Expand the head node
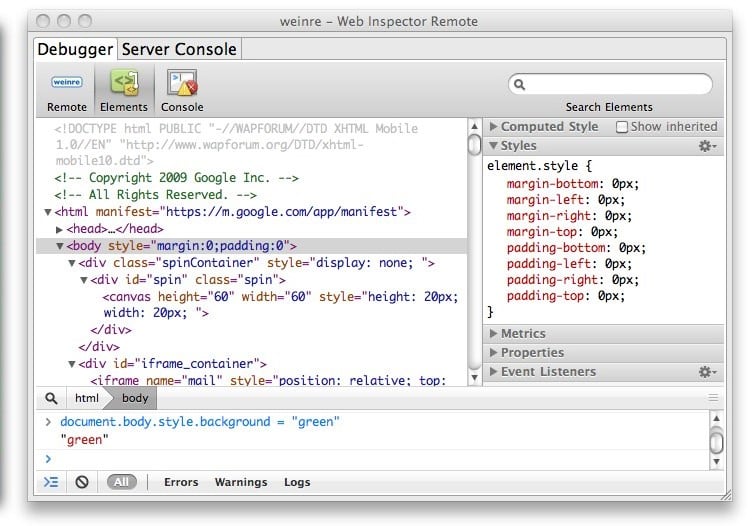 click(59, 229)
